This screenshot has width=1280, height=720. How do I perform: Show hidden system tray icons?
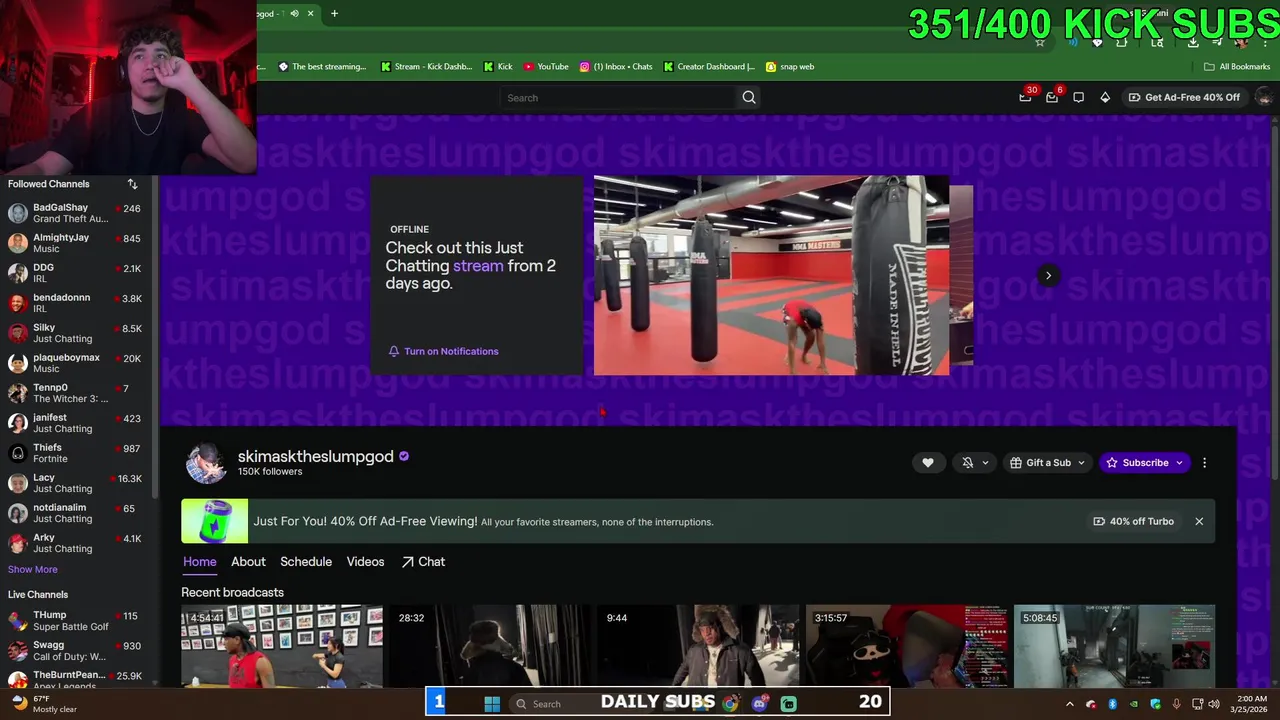(1069, 704)
